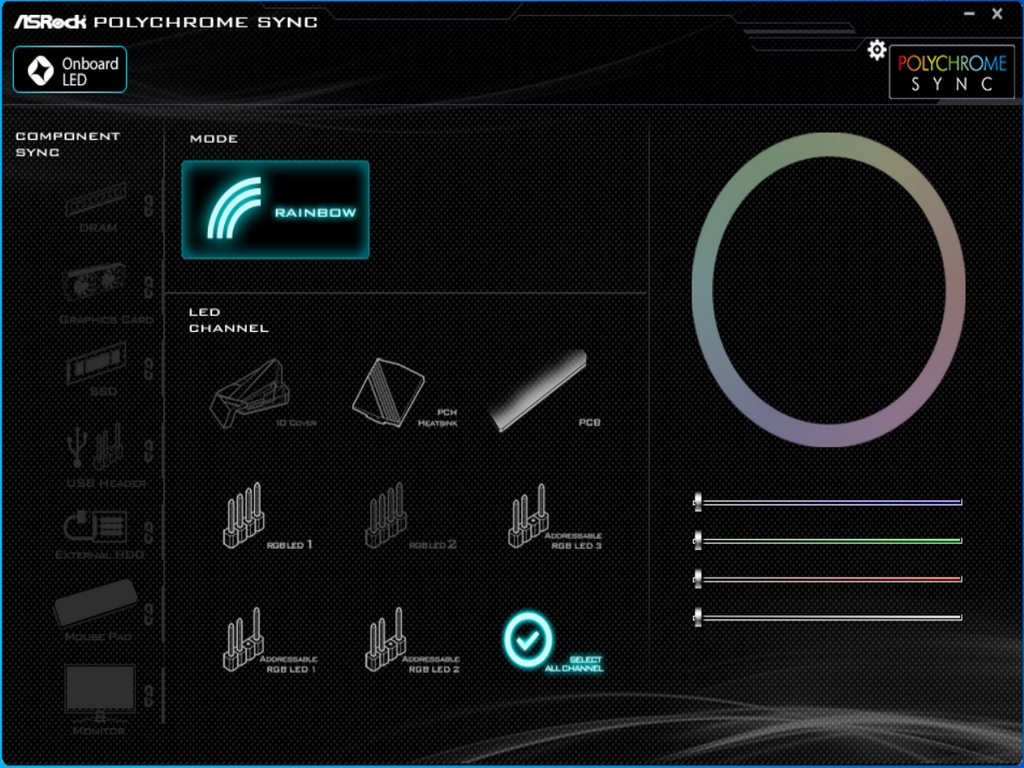Toggle the sync link next to Monitor
This screenshot has width=1024, height=768.
[149, 696]
